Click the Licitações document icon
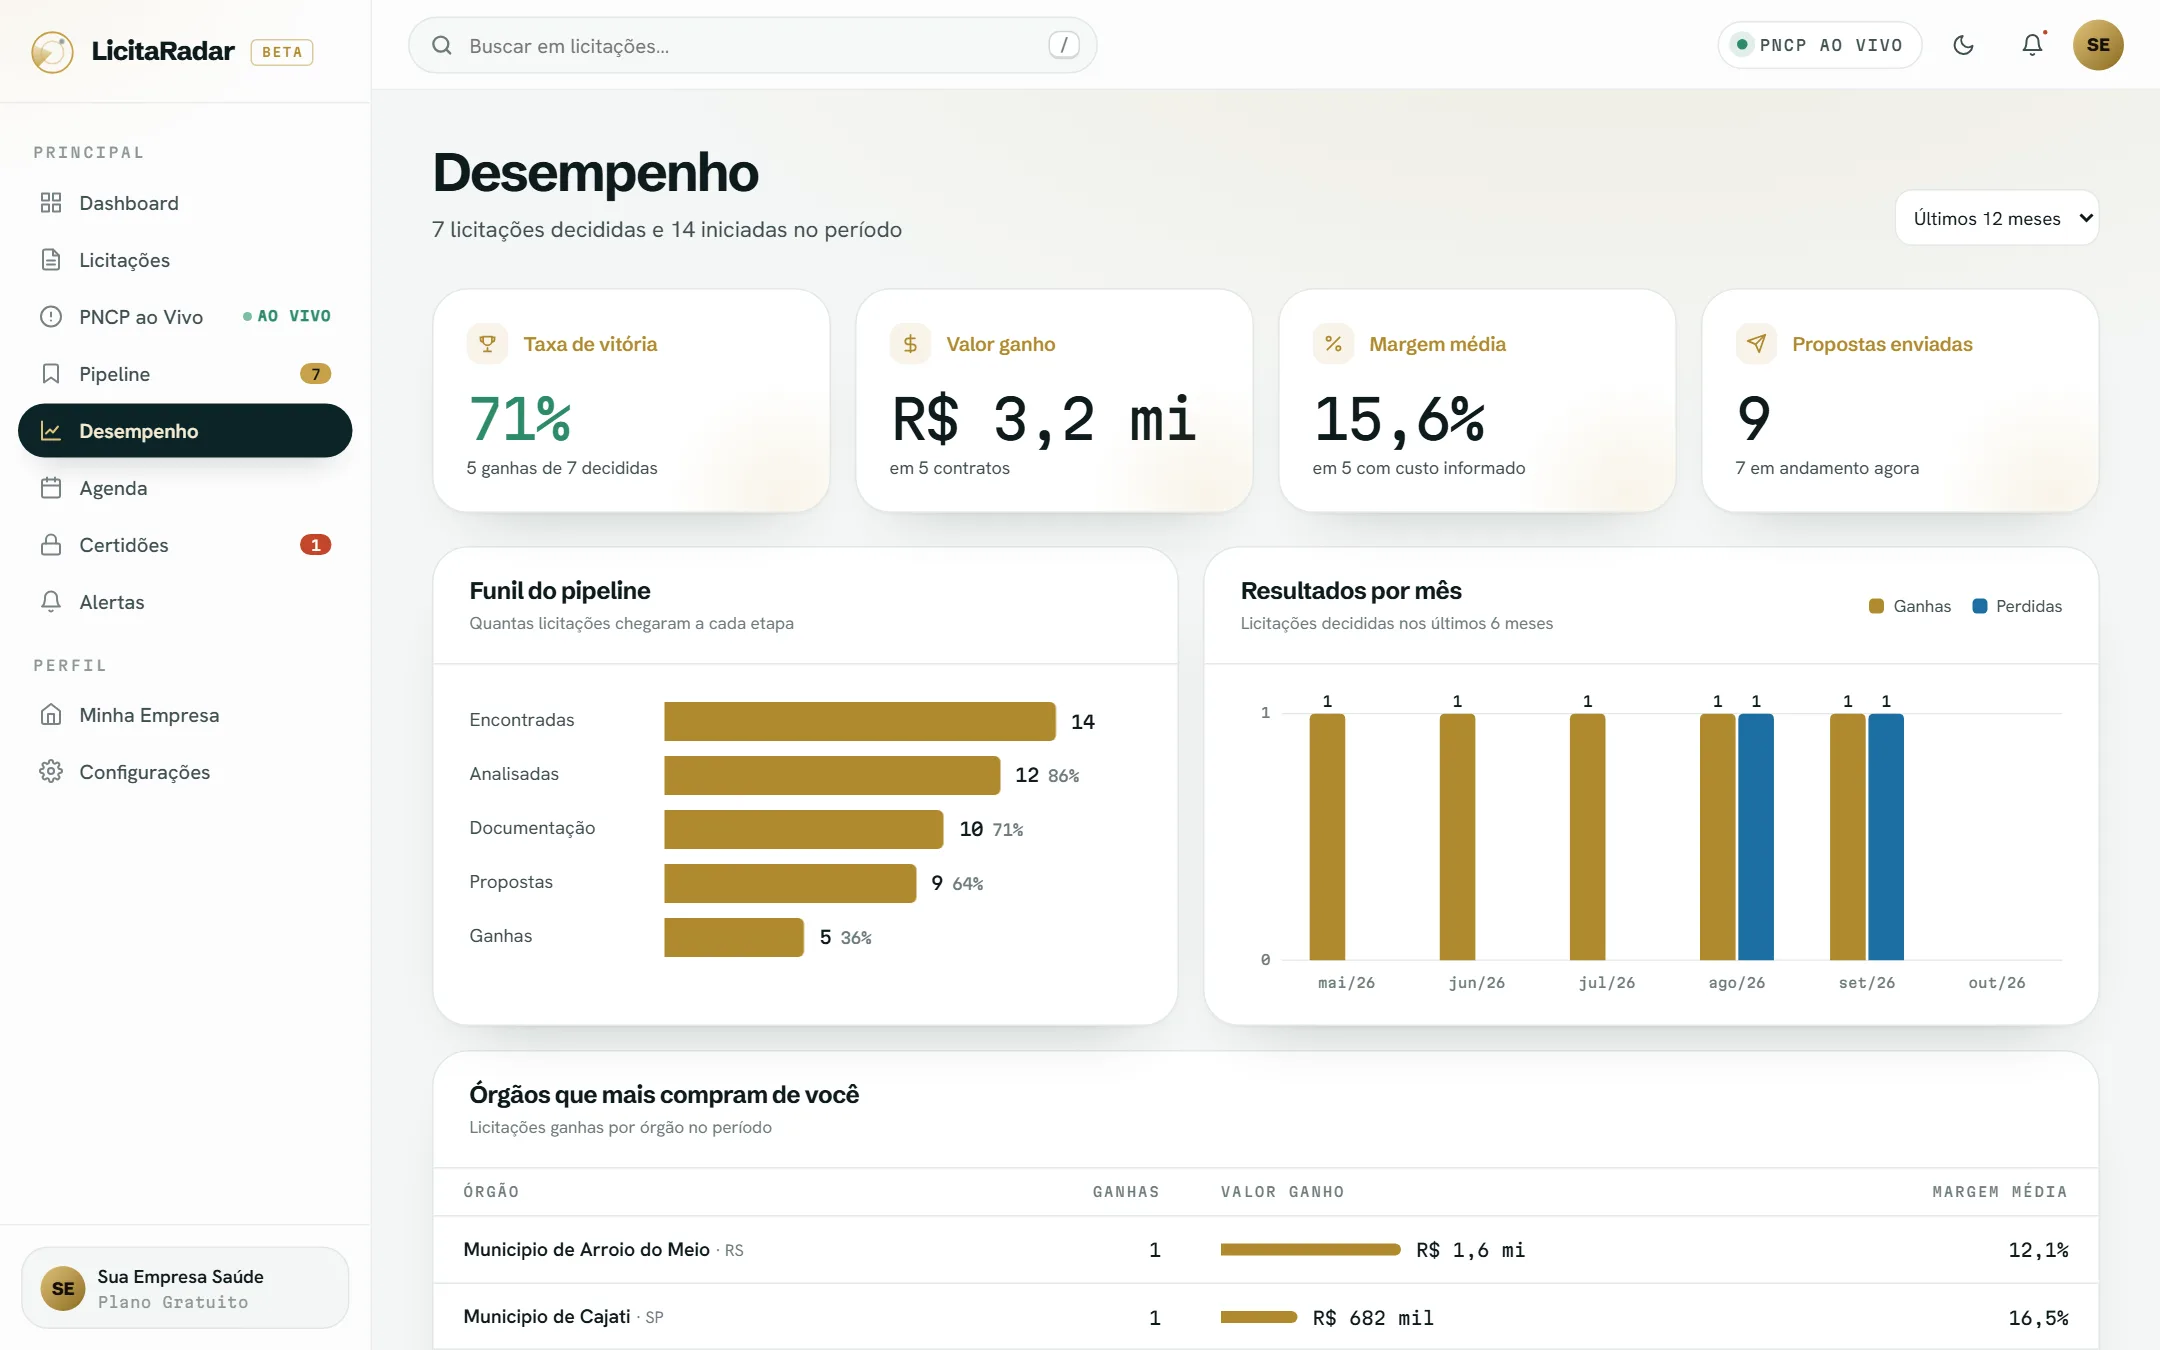The height and width of the screenshot is (1350, 2160). [x=51, y=260]
